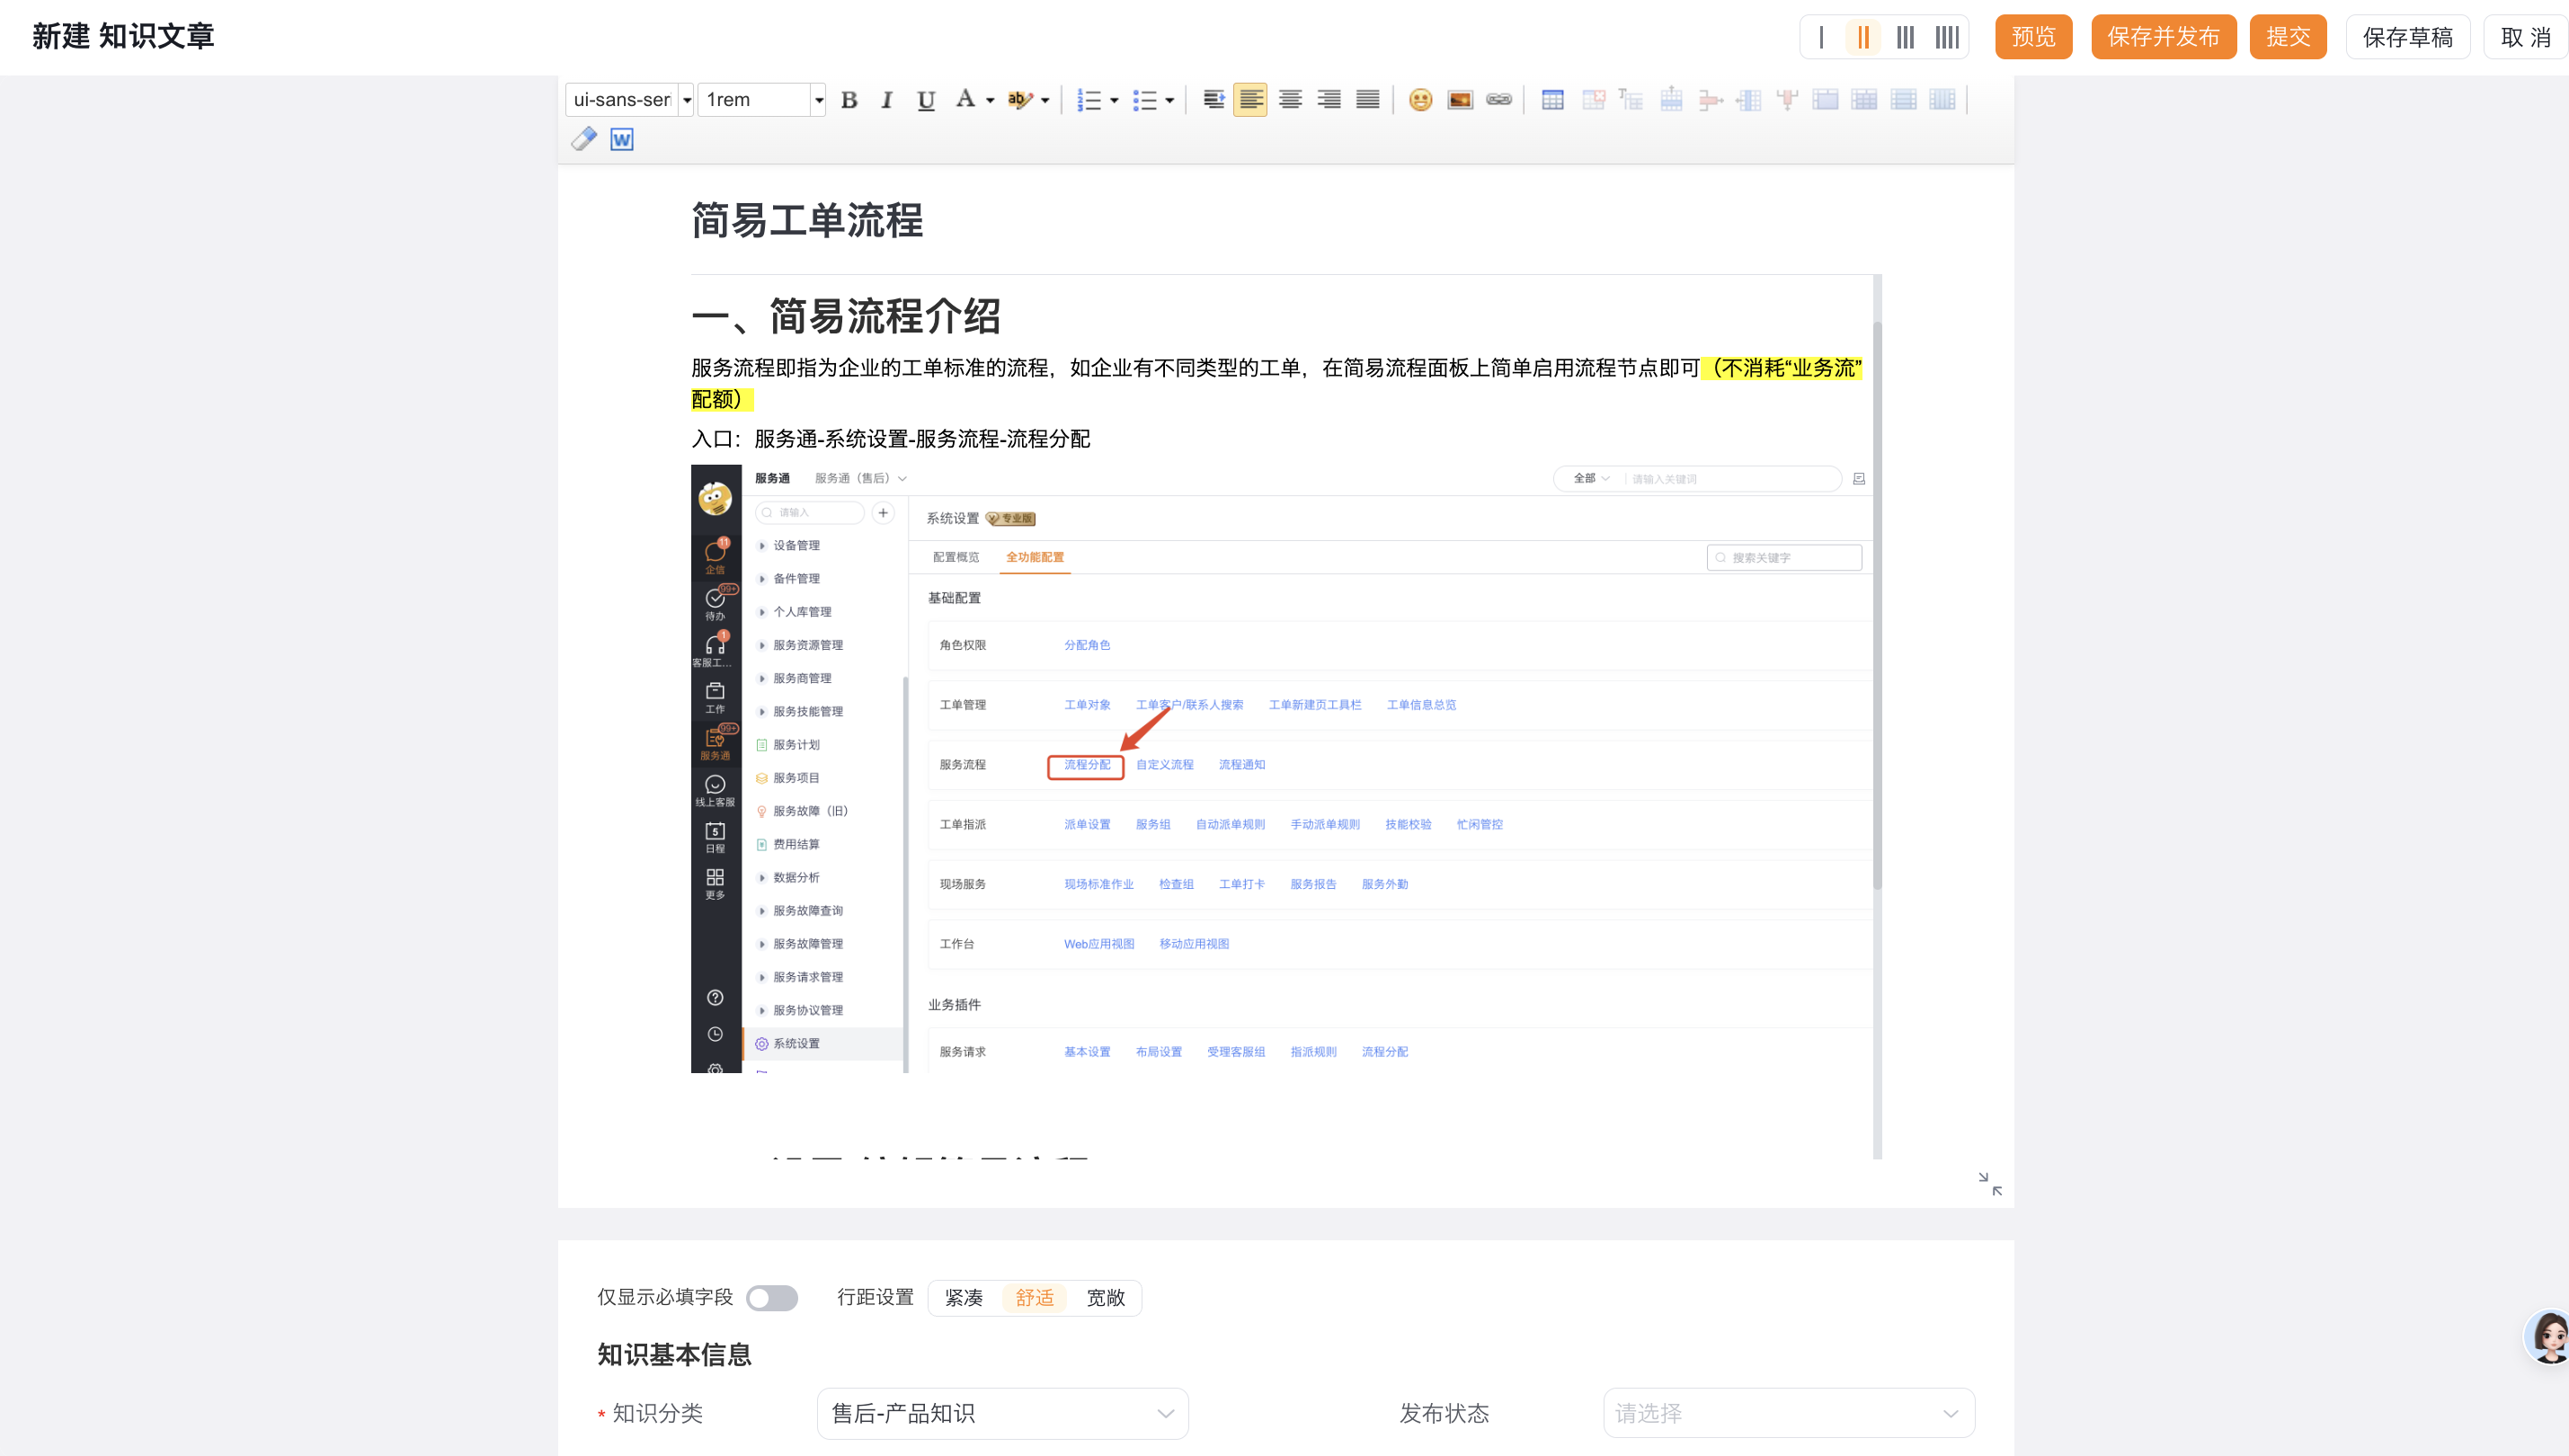
Task: Click the delete table icon
Action: pos(1593,100)
